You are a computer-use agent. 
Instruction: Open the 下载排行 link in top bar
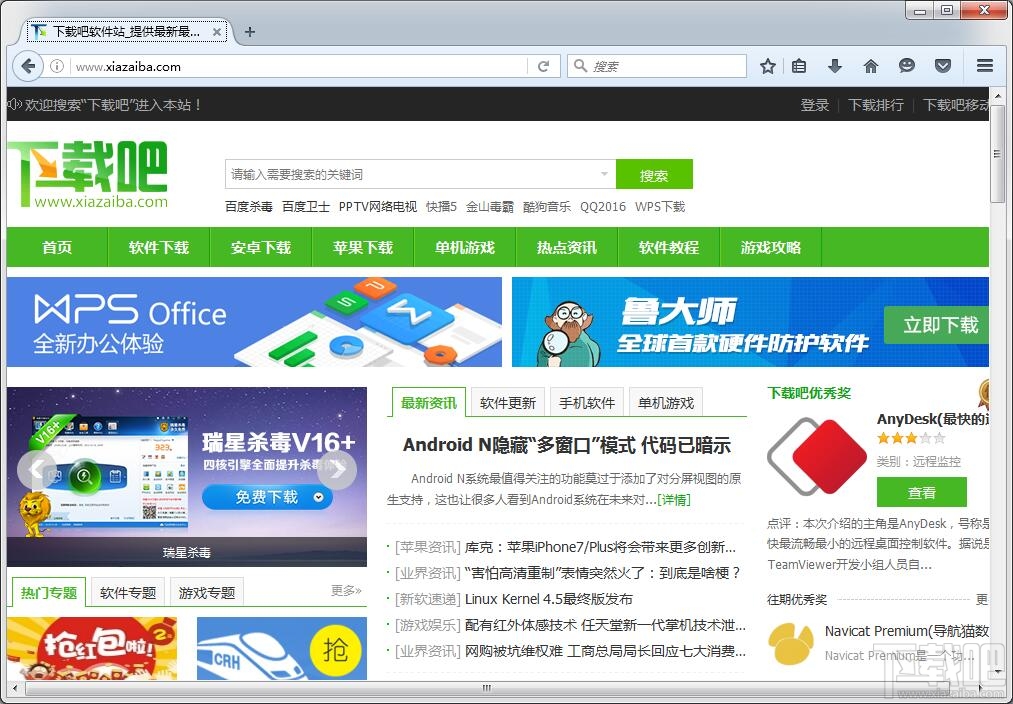click(875, 105)
